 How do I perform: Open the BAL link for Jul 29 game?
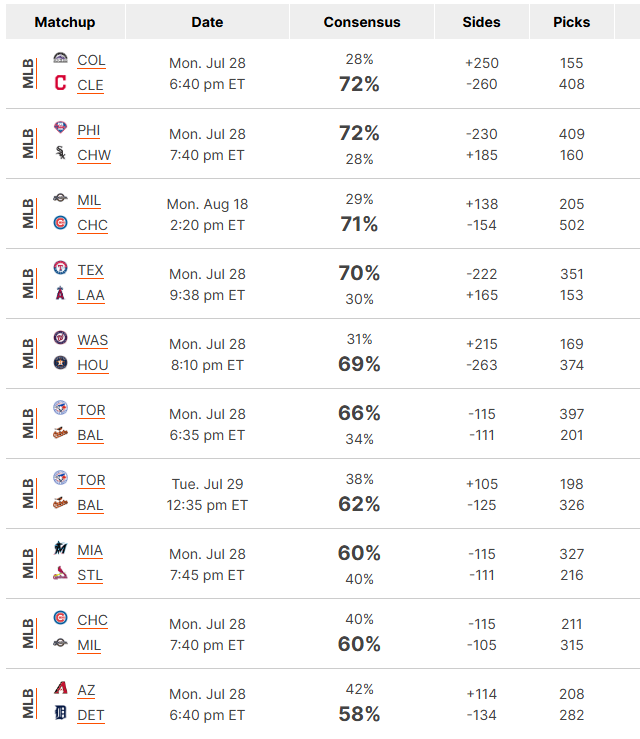click(x=90, y=505)
